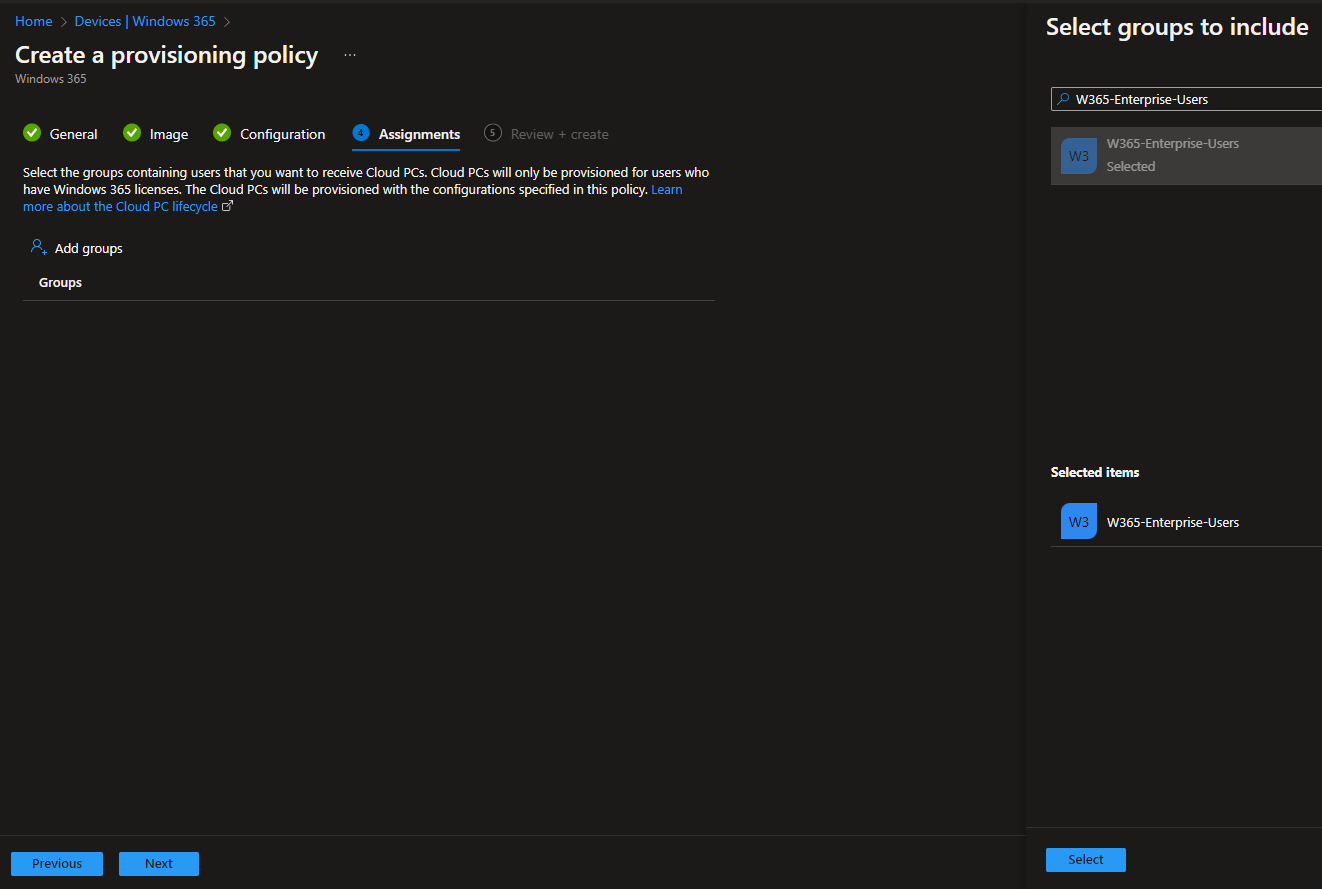This screenshot has height=889, width=1322.
Task: Click the green checkmark next to Configuration
Action: coord(222,133)
